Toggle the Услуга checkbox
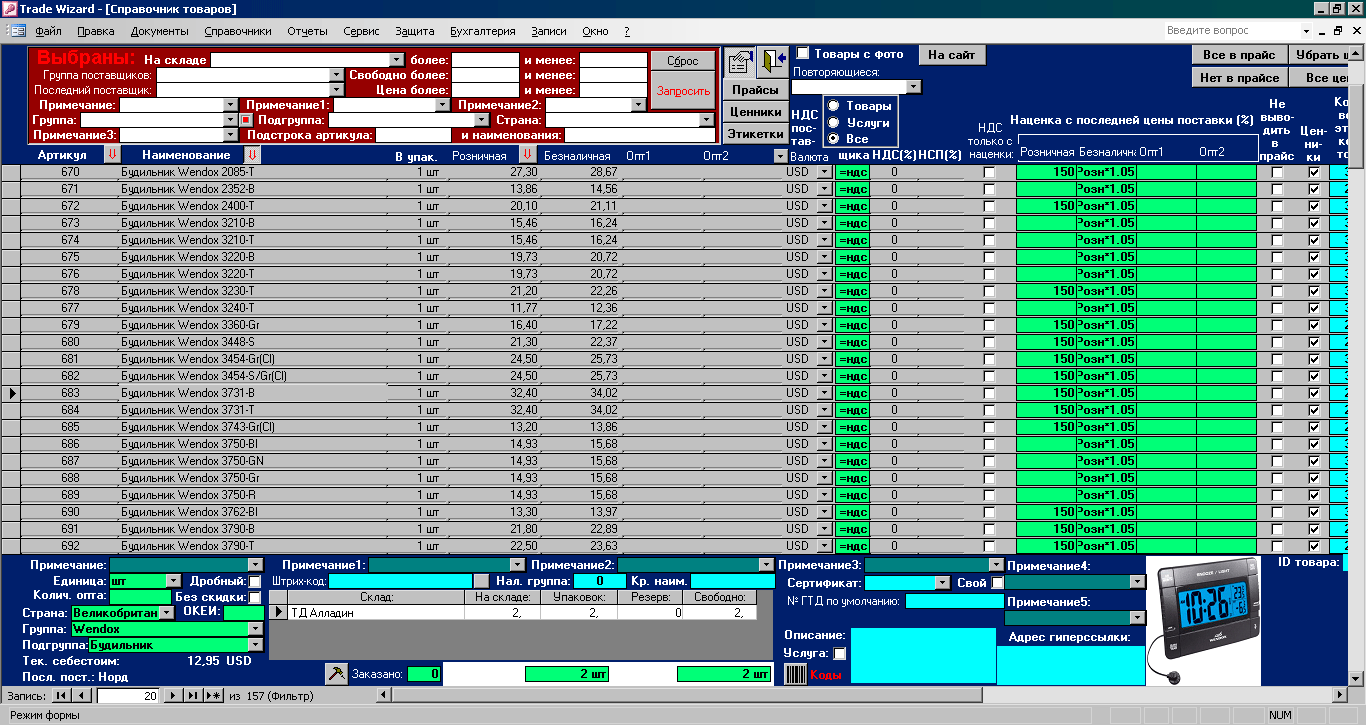 [x=840, y=653]
